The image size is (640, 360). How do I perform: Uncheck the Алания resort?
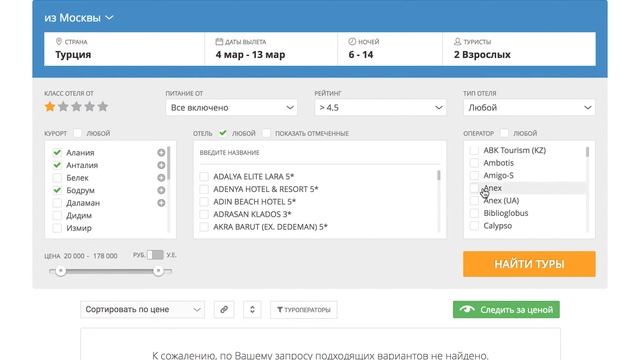[x=57, y=153]
